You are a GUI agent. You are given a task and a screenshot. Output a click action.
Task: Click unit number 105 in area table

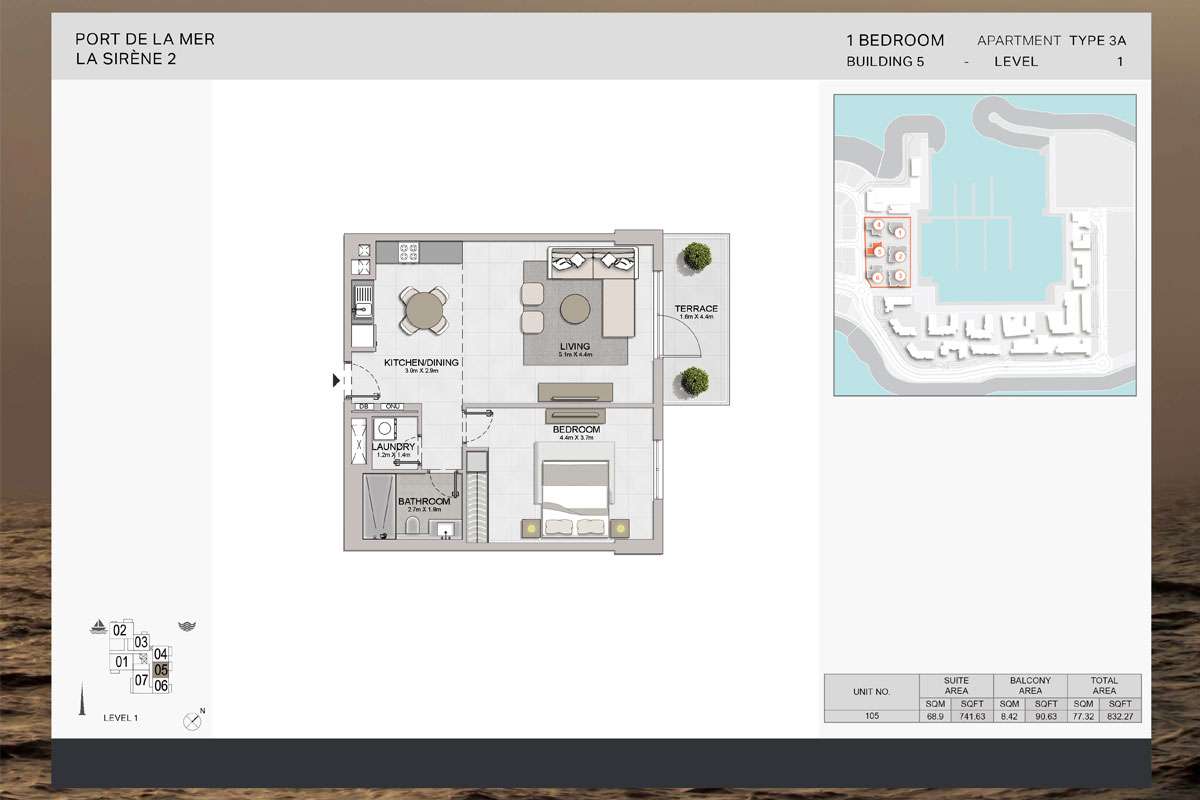coord(870,716)
